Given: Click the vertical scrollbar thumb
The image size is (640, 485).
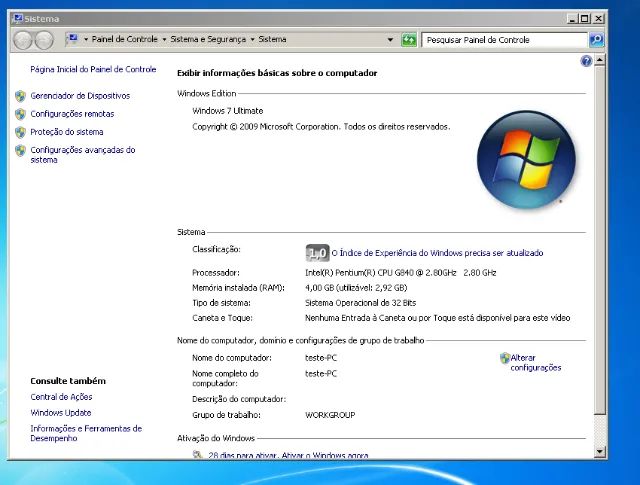Looking at the screenshot, I should tap(600, 240).
